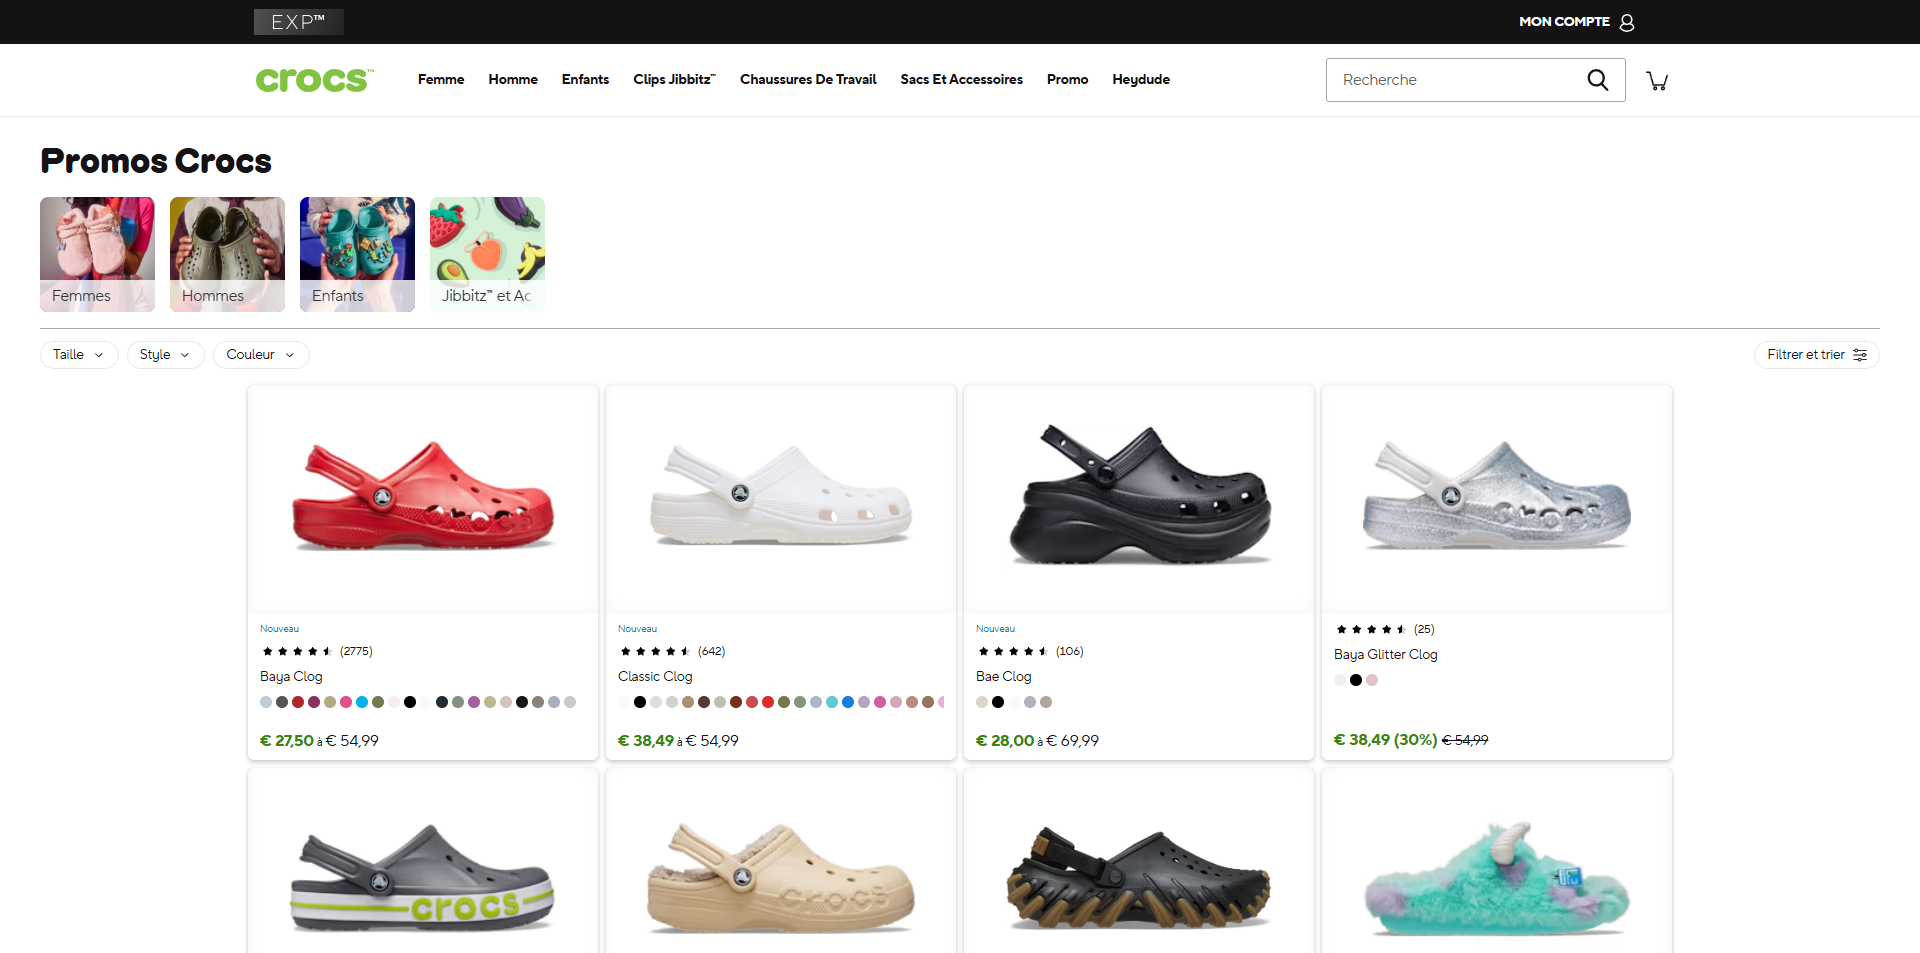The image size is (1920, 953).
Task: Open the Heydude menu item
Action: tap(1141, 80)
